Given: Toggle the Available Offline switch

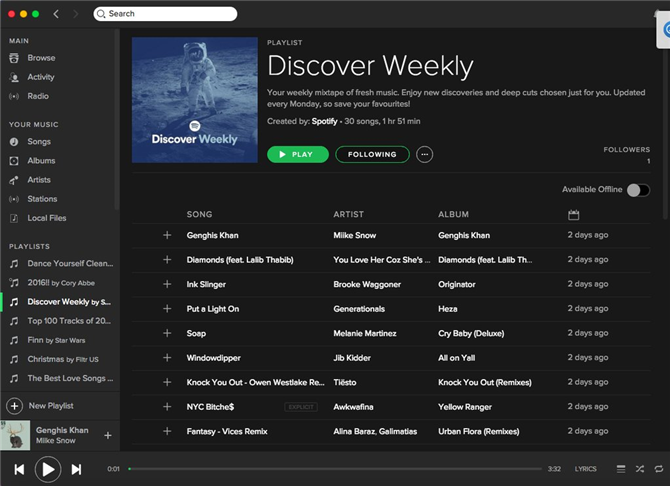Looking at the screenshot, I should point(638,190).
